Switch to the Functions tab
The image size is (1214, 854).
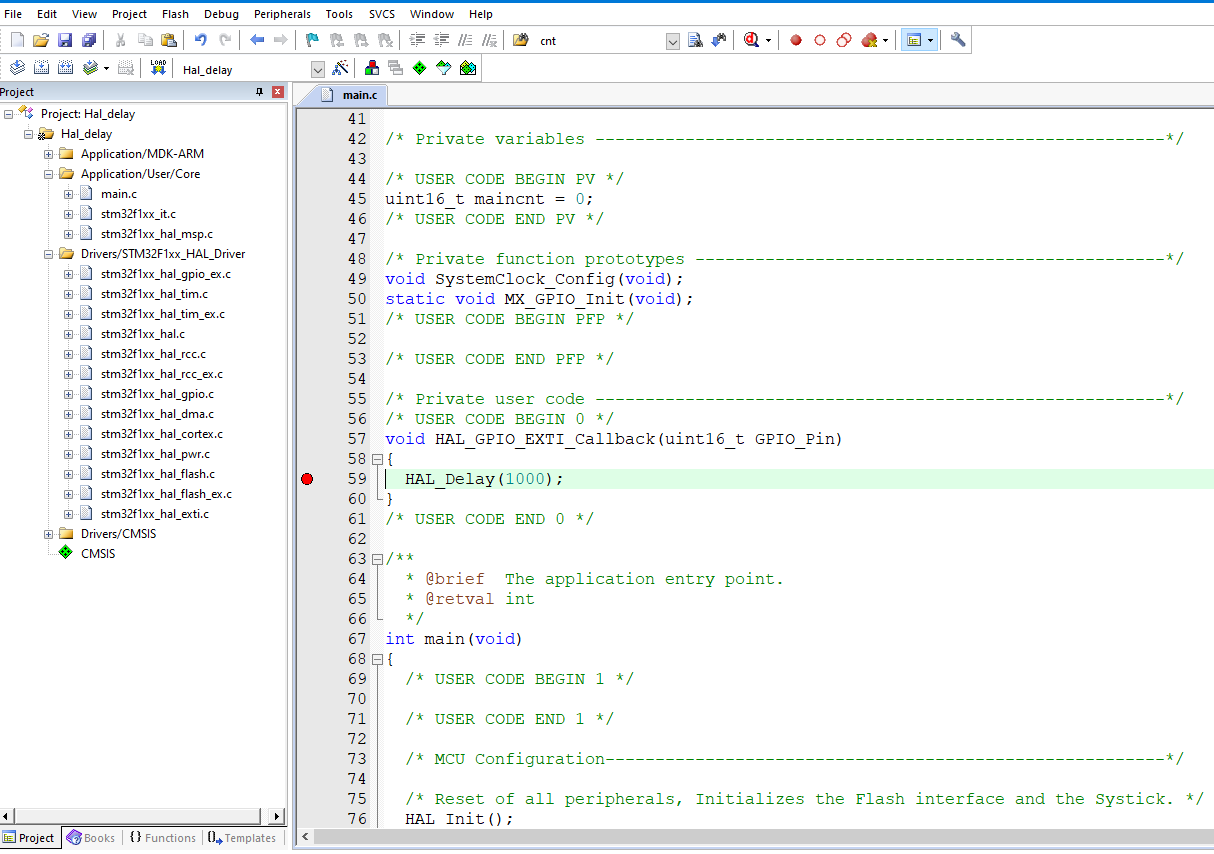tap(162, 838)
